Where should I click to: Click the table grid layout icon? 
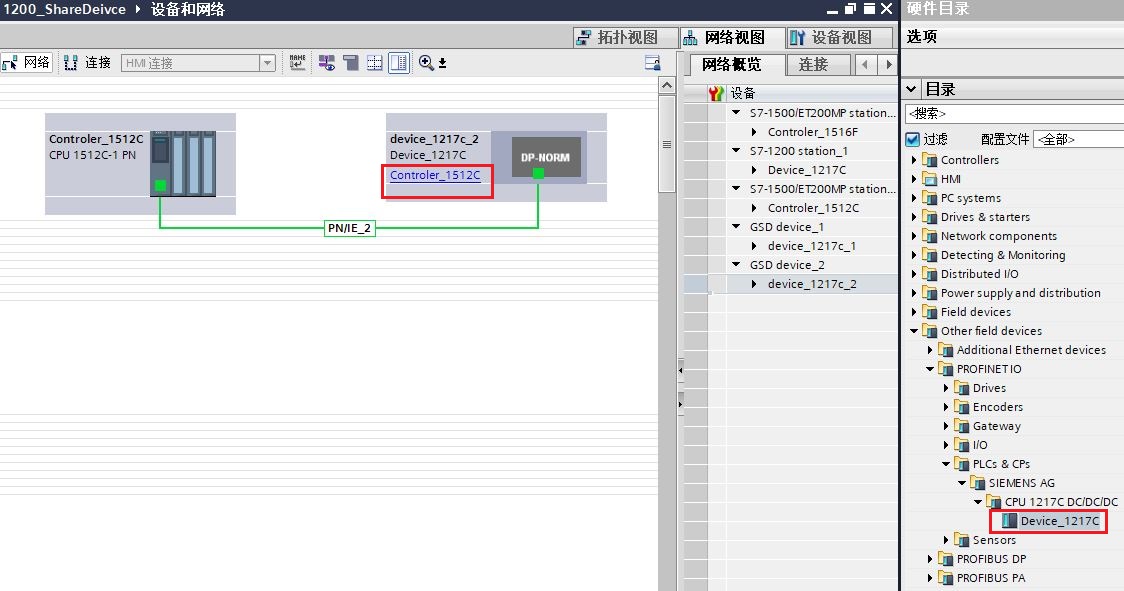coord(375,63)
